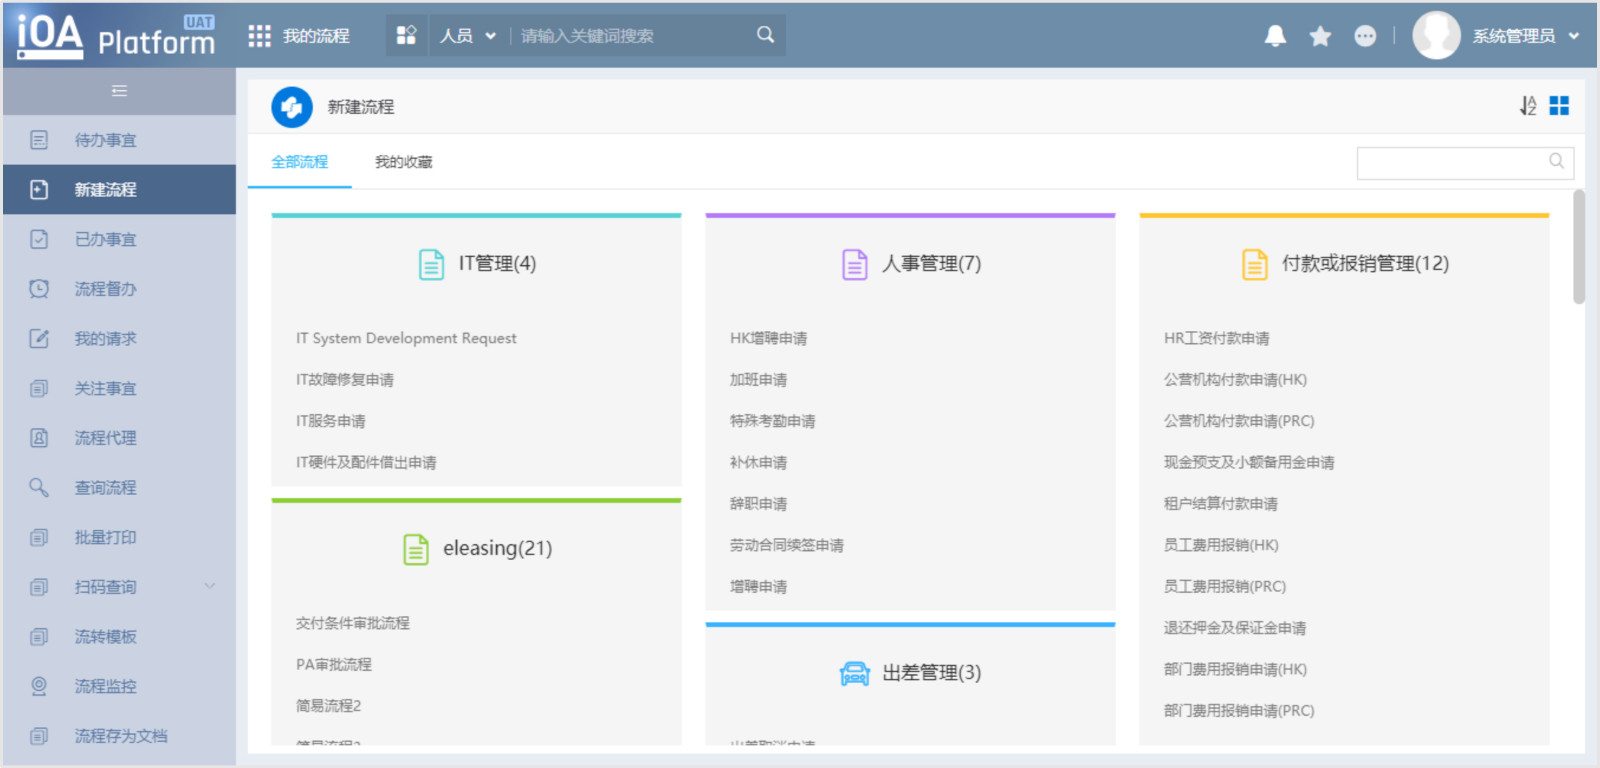The height and width of the screenshot is (768, 1600).
Task: Open 劳动合同续签申请 process
Action: pos(787,545)
